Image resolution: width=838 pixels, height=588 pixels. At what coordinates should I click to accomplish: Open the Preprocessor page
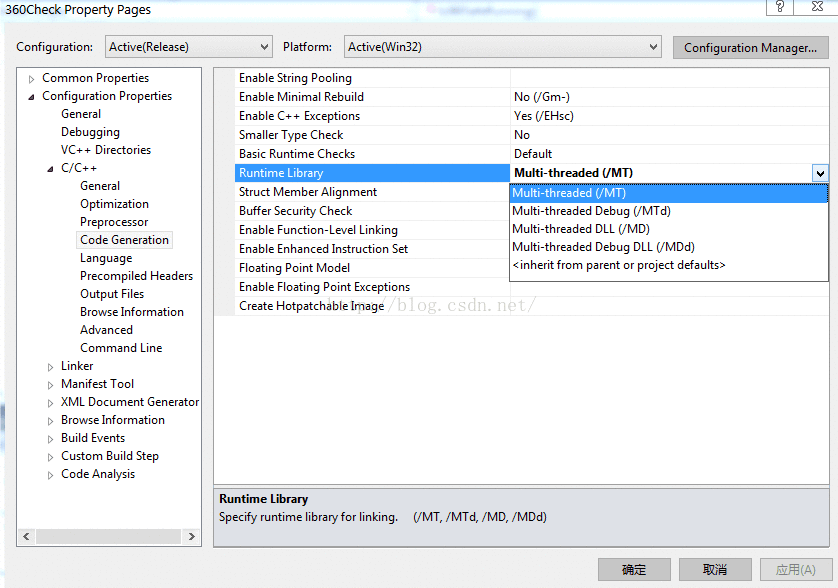click(x=114, y=222)
